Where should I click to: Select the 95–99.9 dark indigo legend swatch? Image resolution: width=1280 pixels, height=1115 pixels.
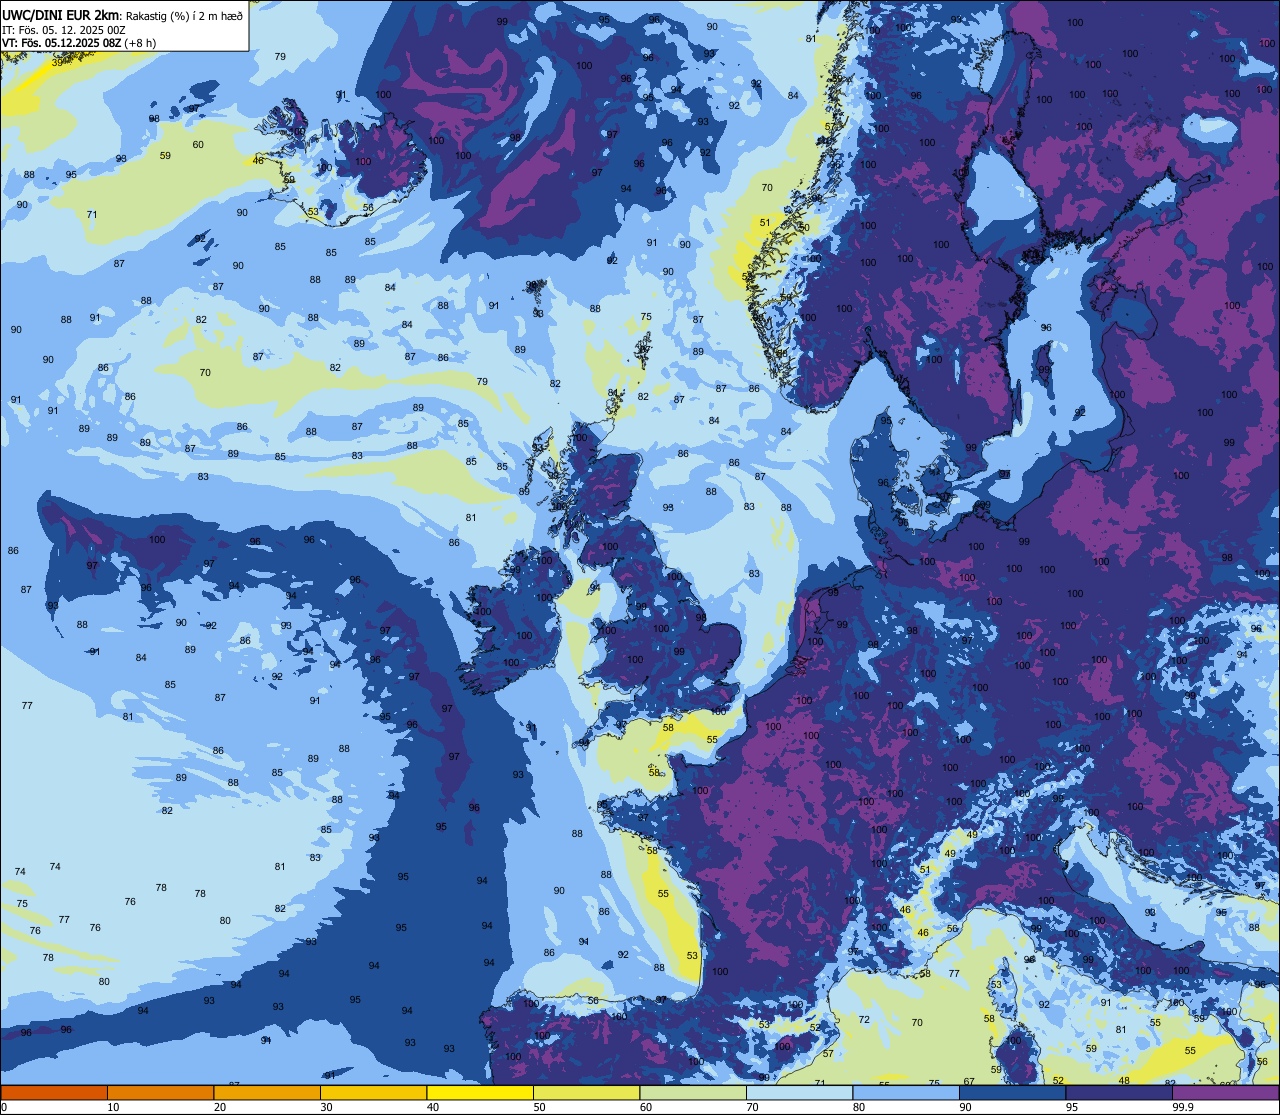tap(1119, 1092)
